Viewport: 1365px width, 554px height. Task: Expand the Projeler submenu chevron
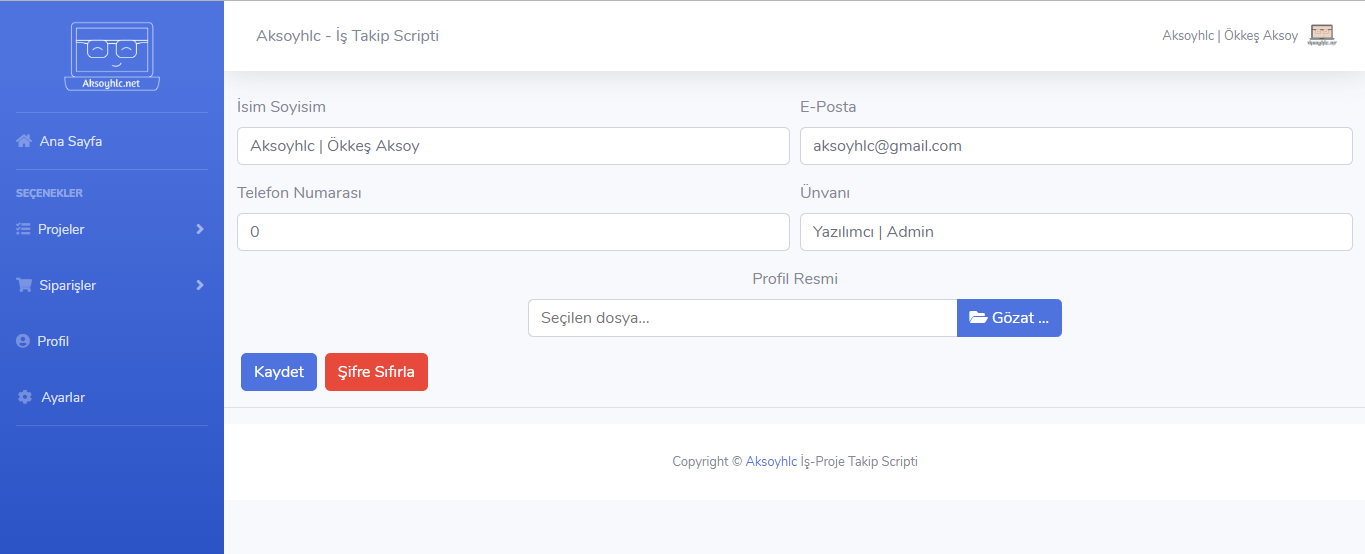(x=200, y=229)
